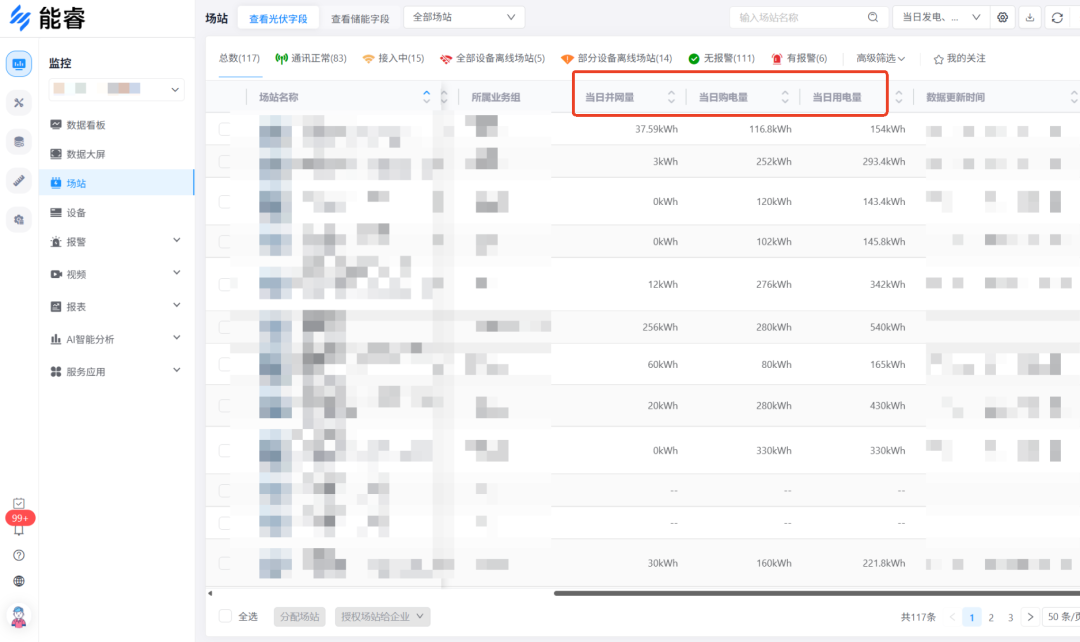
Task: Open the 全部场站 dropdown
Action: pyautogui.click(x=463, y=17)
